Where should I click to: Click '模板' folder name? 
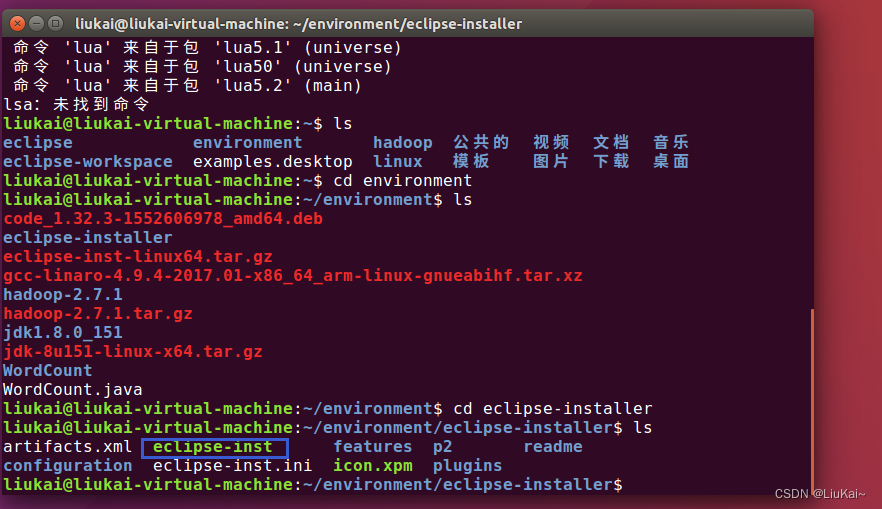pyautogui.click(x=471, y=161)
